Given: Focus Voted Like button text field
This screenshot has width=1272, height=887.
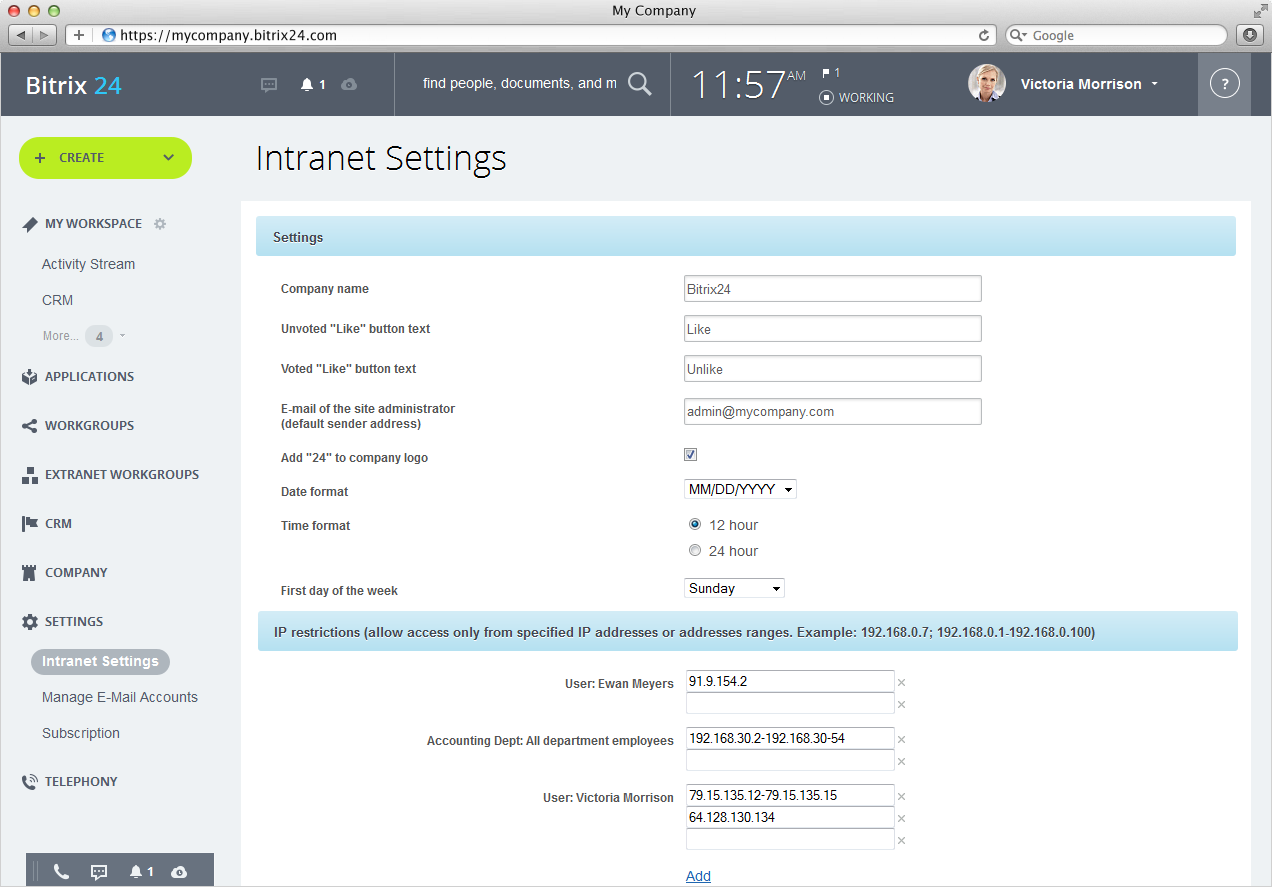Looking at the screenshot, I should 833,368.
